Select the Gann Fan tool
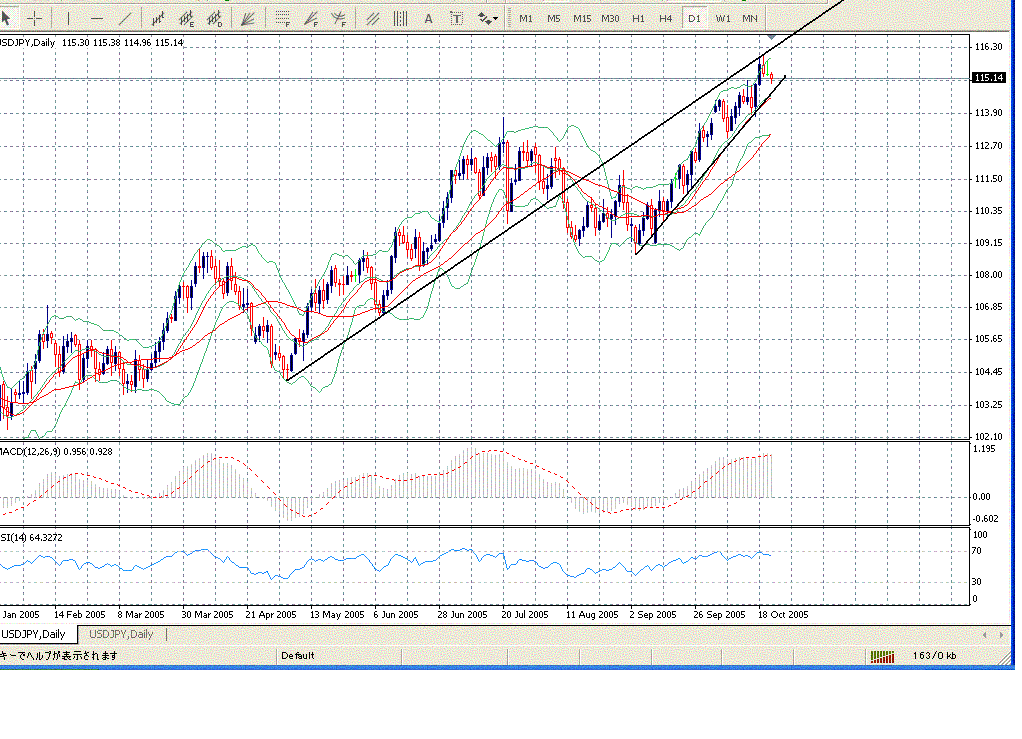Image resolution: width=1022 pixels, height=739 pixels. tap(249, 18)
